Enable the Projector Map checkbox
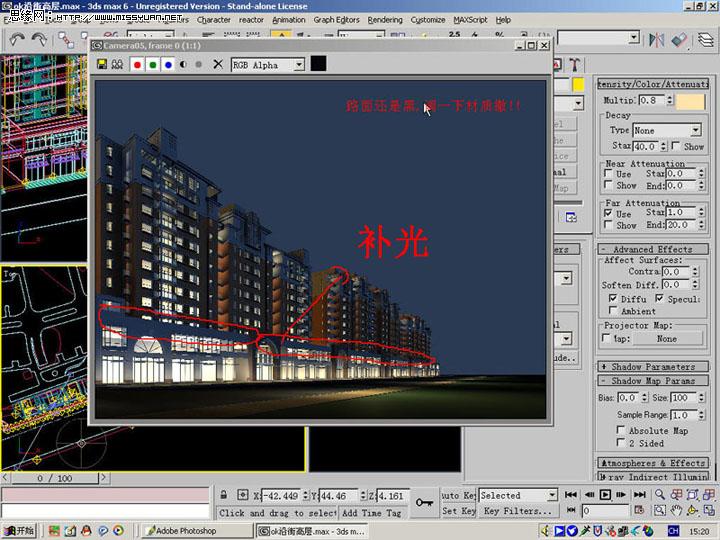The width and height of the screenshot is (720, 540). (x=607, y=338)
